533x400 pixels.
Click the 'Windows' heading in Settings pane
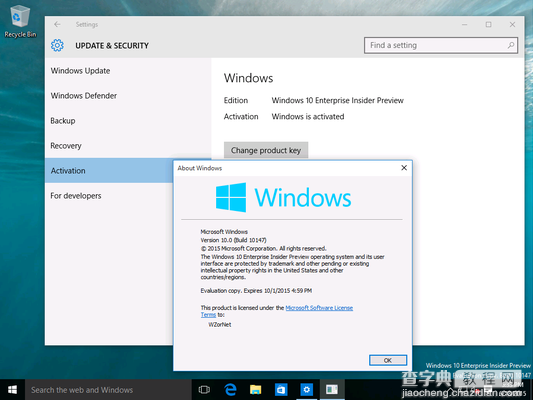[248, 78]
